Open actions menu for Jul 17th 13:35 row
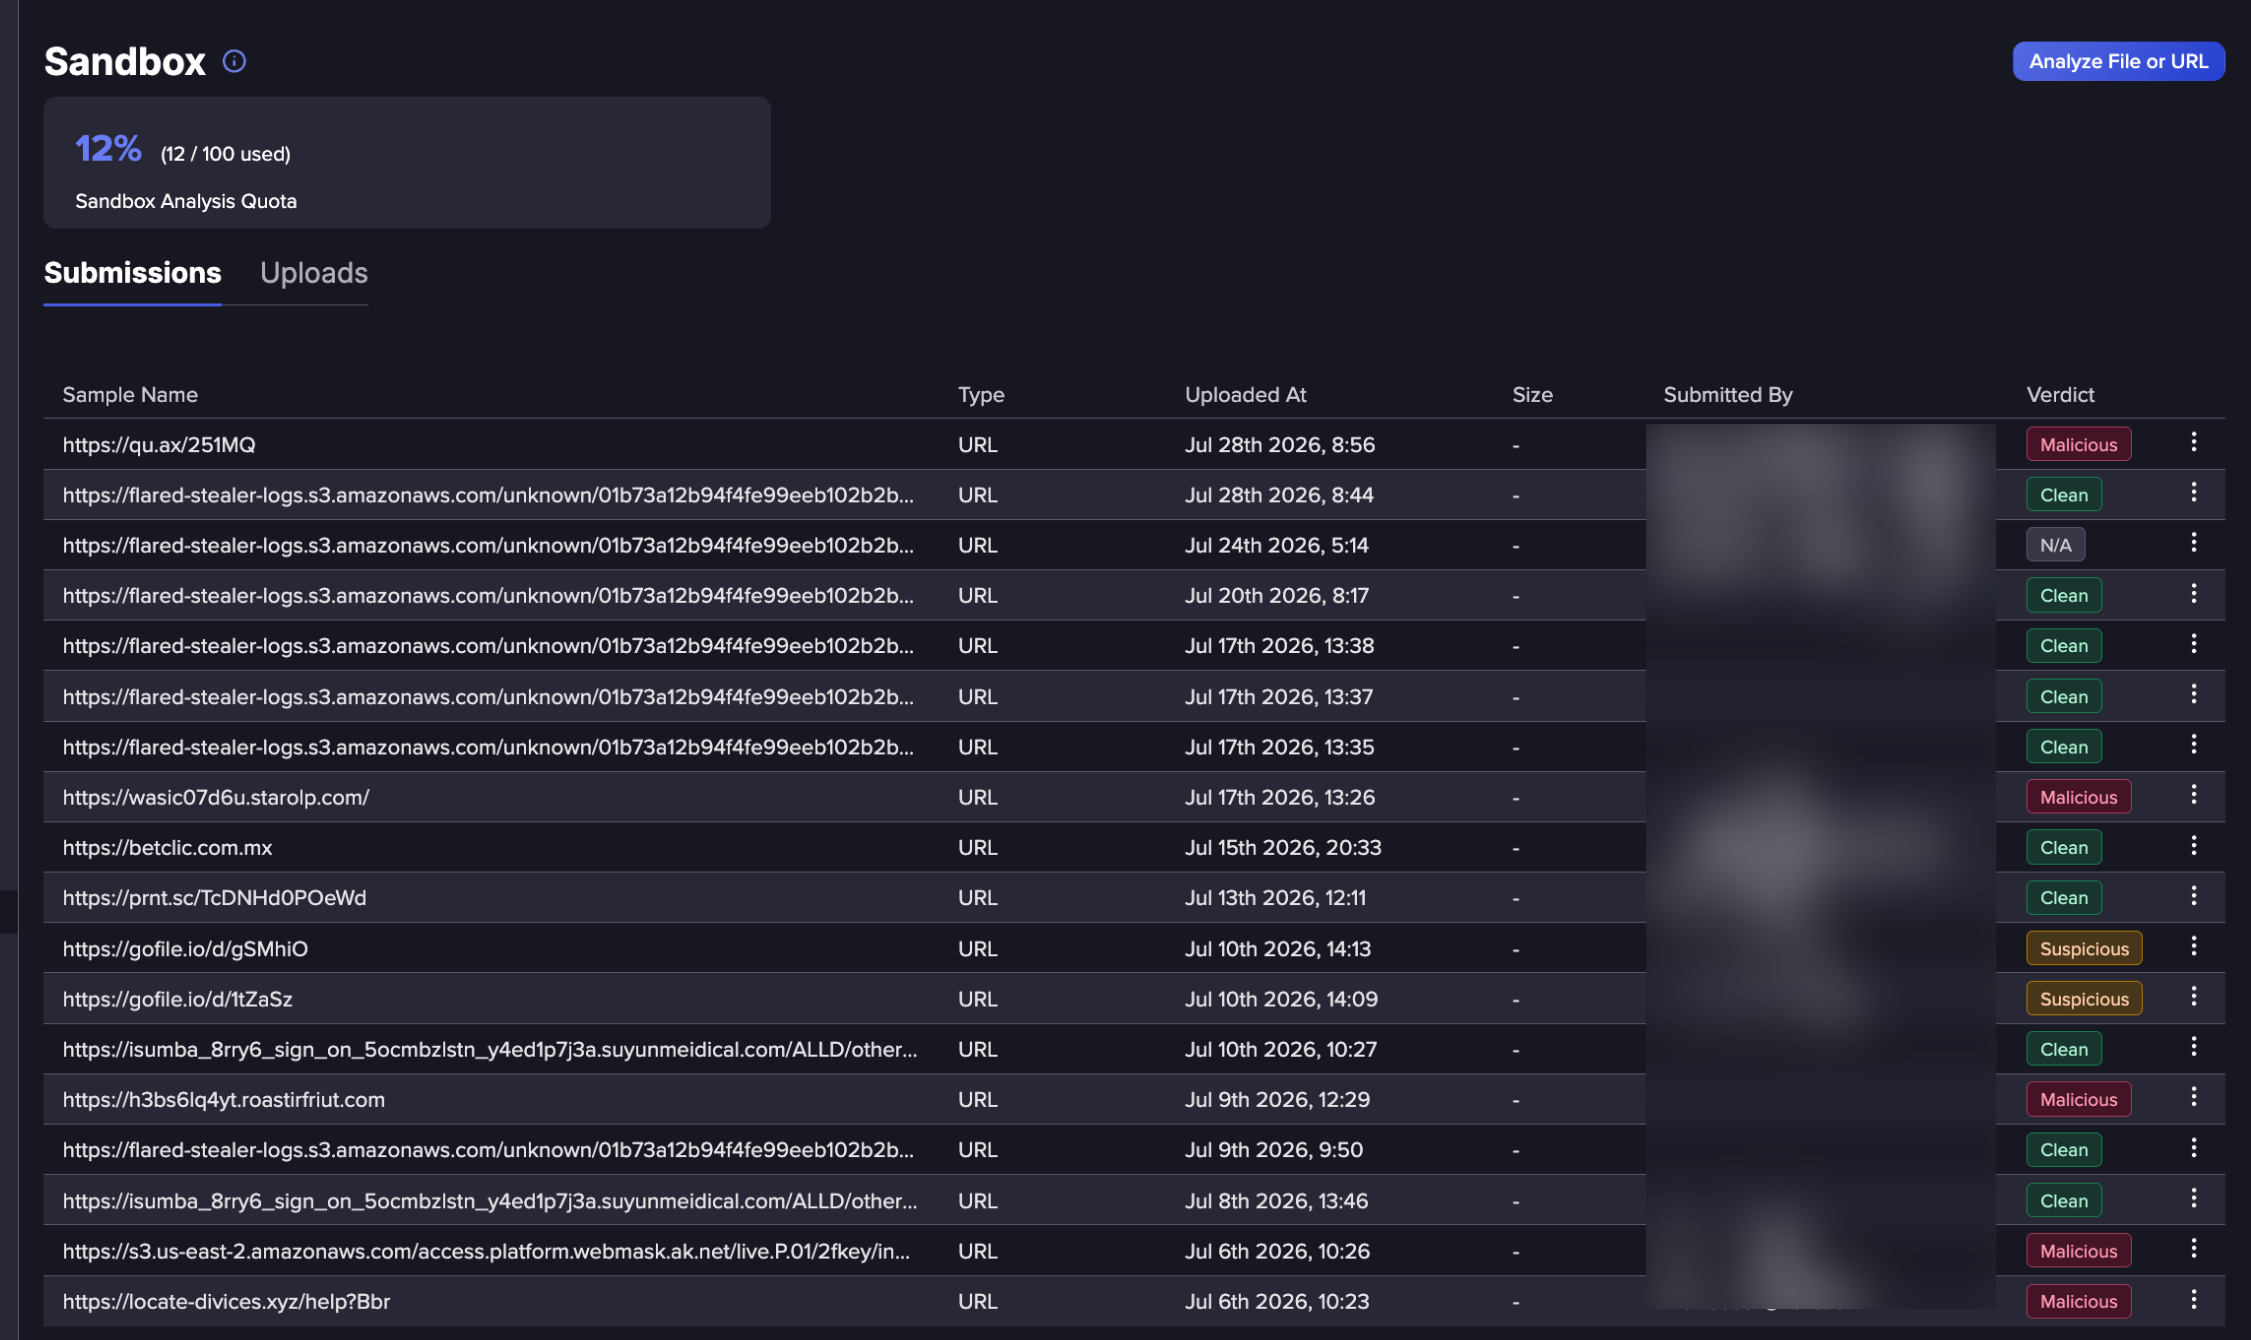The image size is (2251, 1340). 2193,744
